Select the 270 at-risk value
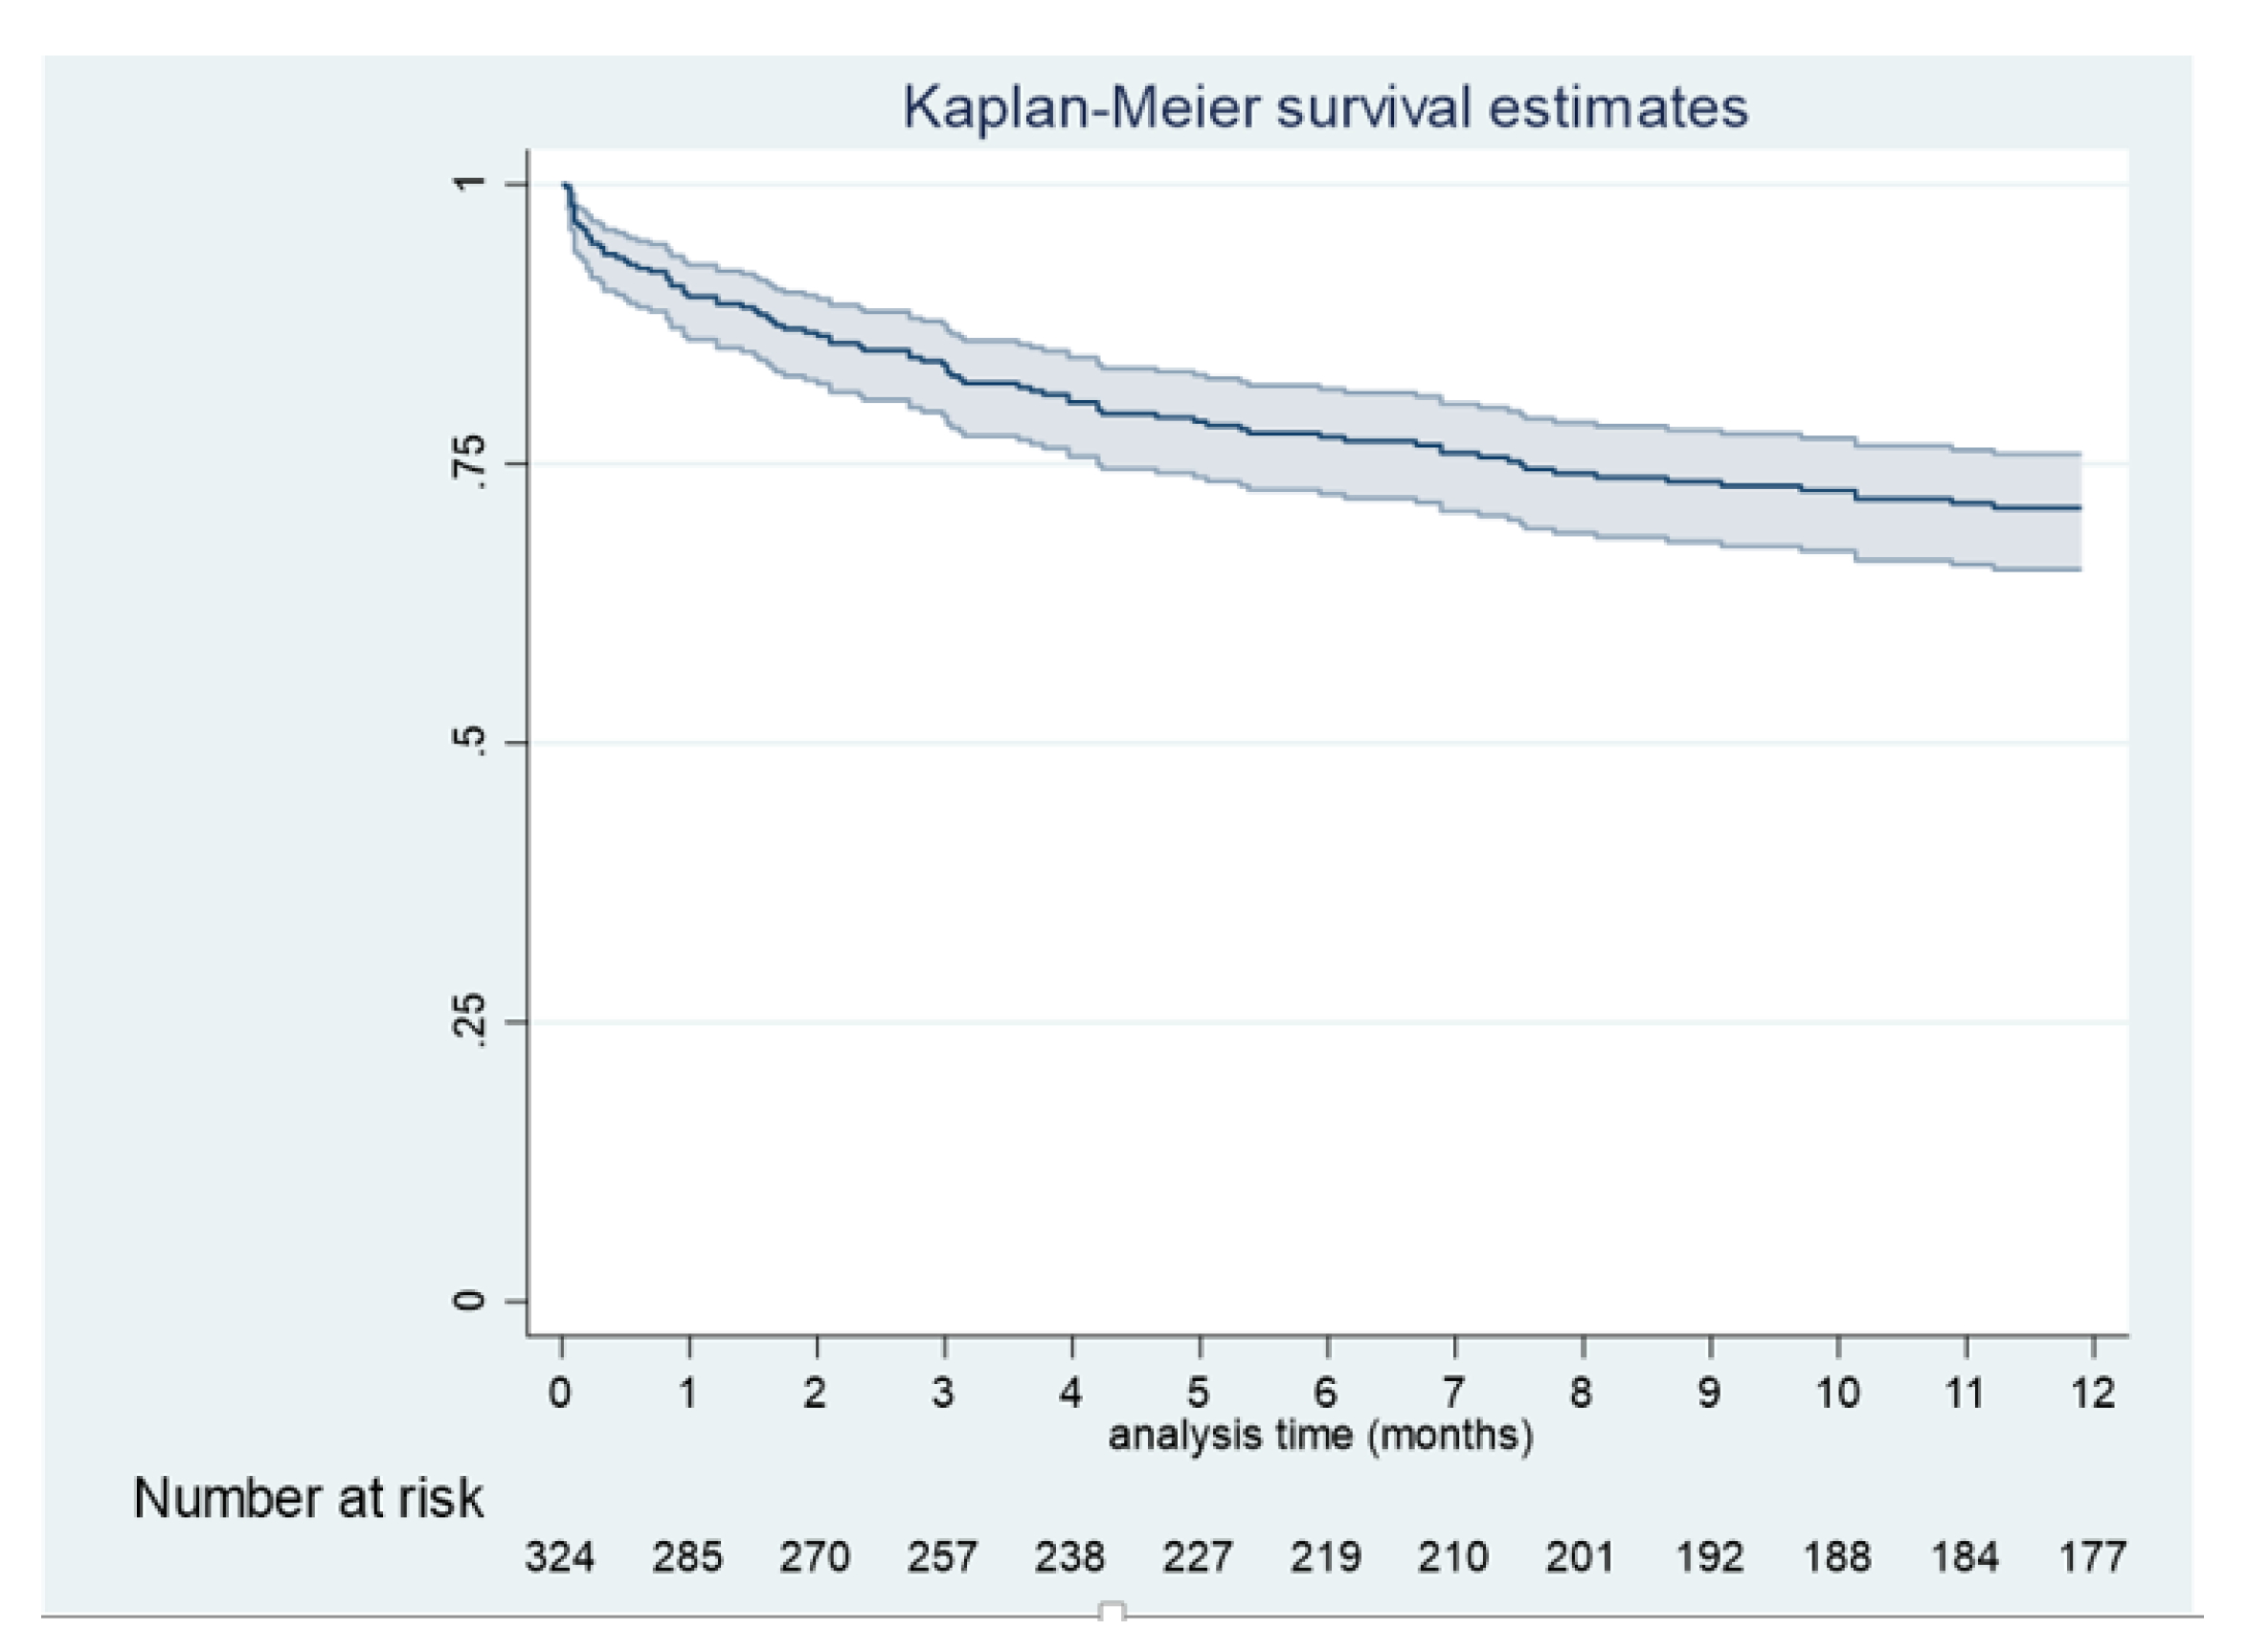This screenshot has width=2248, height=1652. coord(815,1557)
